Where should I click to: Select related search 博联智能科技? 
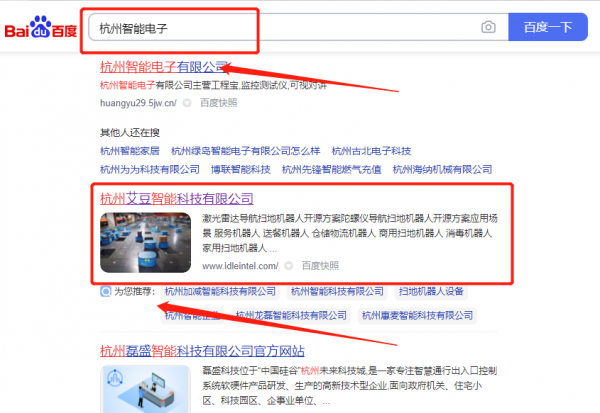(x=241, y=169)
